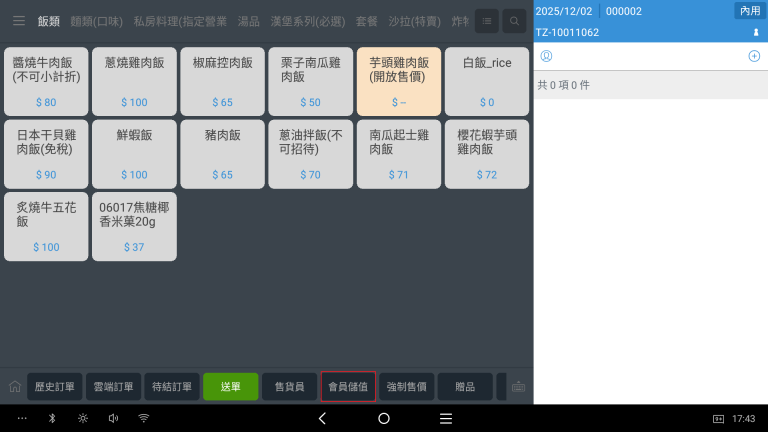The width and height of the screenshot is (768, 432).
Task: Click the home icon in bottom bar
Action: pyautogui.click(x=15, y=387)
